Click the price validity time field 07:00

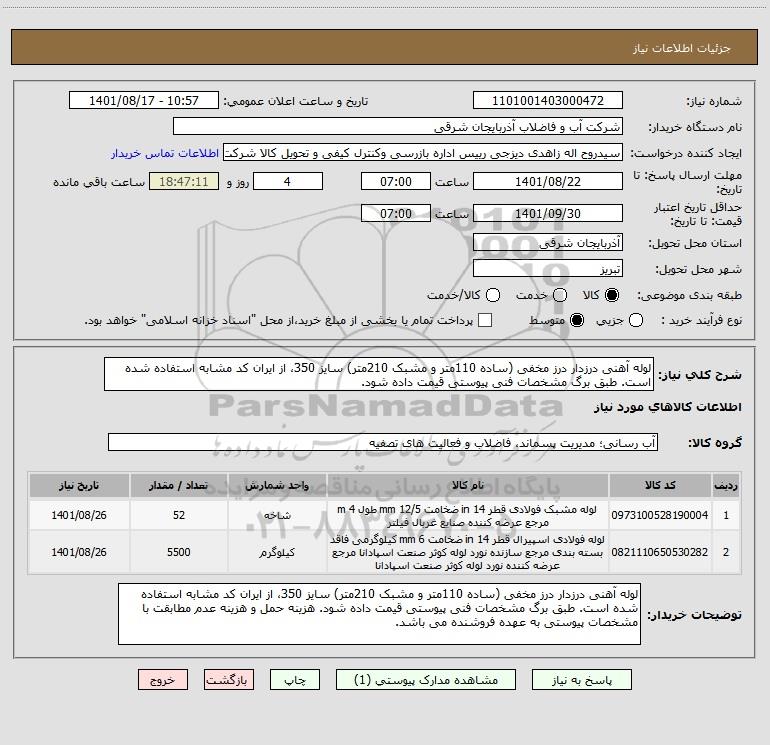click(x=396, y=214)
